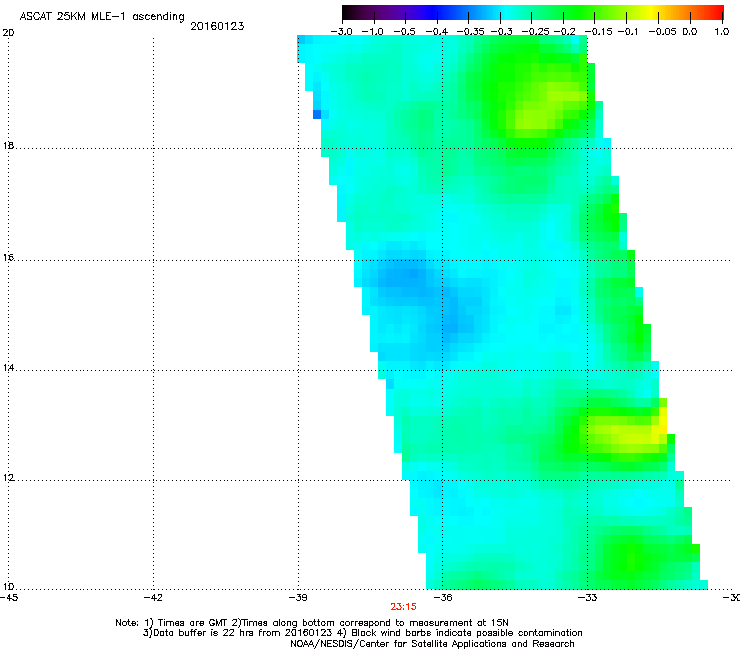Viewport: 740px width, 650px height.
Task: Click the color bar label -0.2
Action: click(564, 32)
